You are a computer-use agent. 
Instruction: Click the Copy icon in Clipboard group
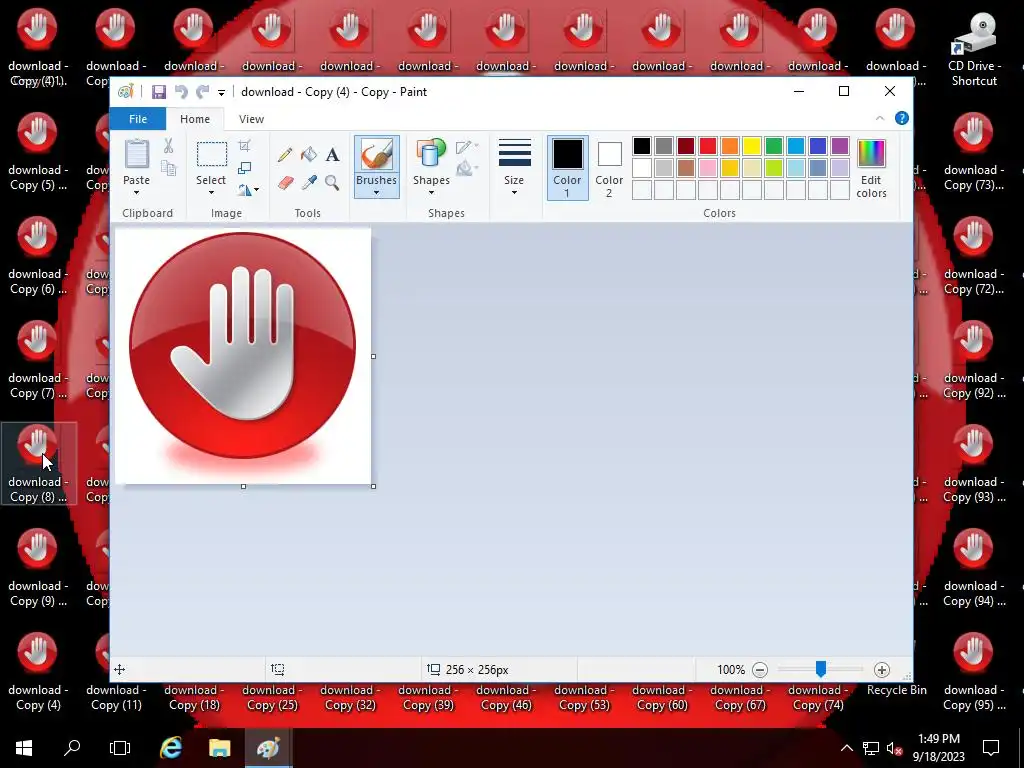click(x=168, y=168)
